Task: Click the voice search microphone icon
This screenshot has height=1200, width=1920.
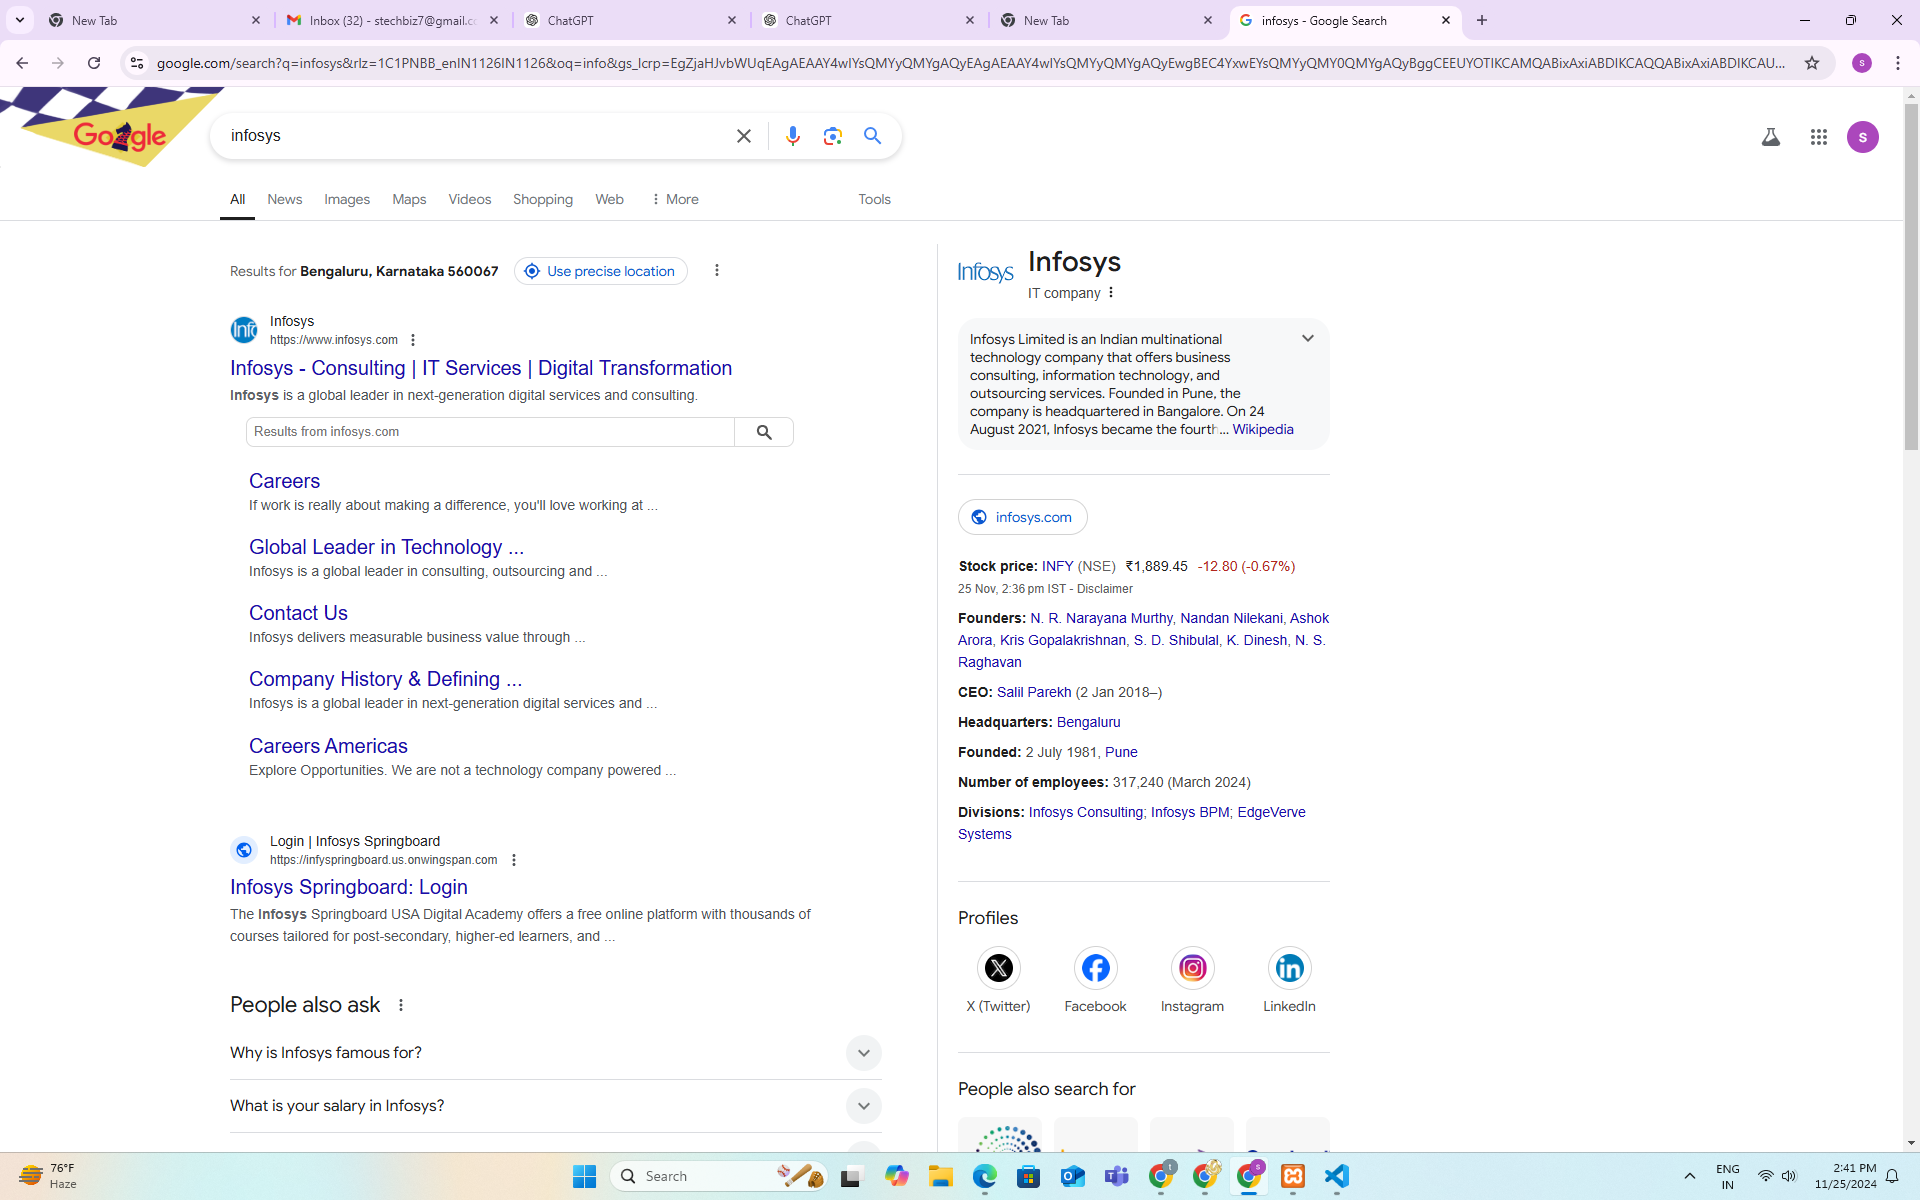Action: pos(792,136)
